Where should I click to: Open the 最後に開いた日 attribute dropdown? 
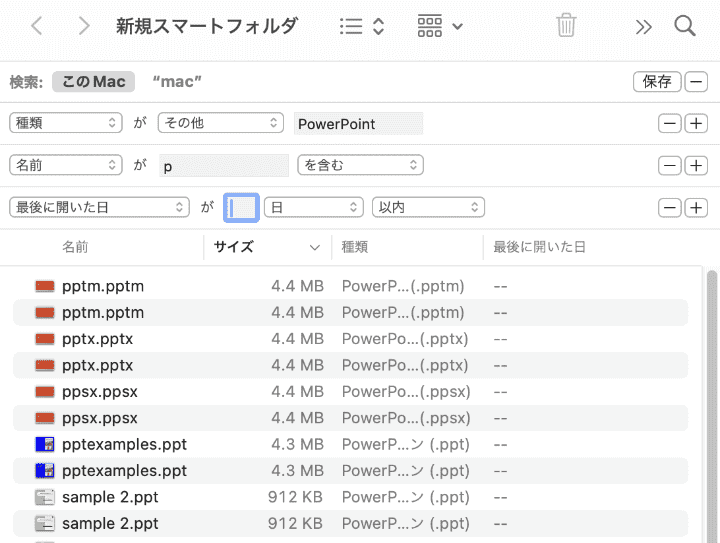[x=99, y=207]
